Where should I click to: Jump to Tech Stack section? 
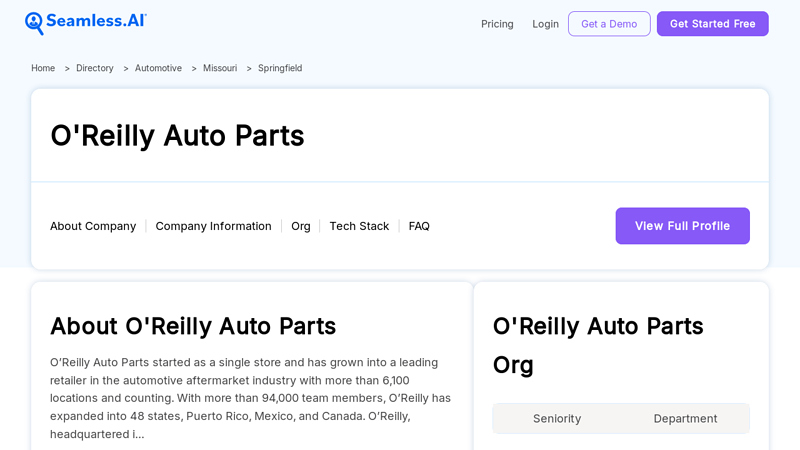coord(359,226)
